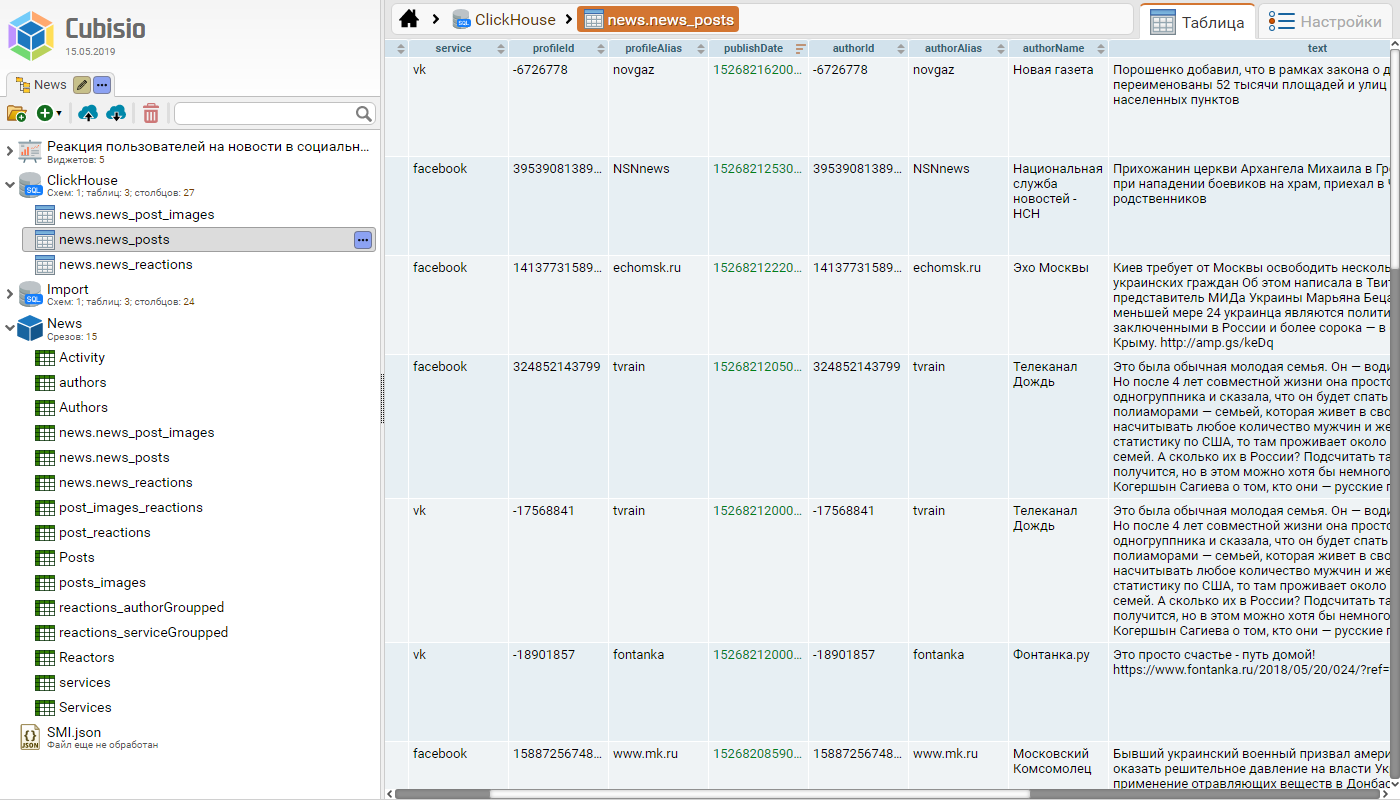
Task: Sort by the authorId column sort arrows
Action: coord(901,48)
